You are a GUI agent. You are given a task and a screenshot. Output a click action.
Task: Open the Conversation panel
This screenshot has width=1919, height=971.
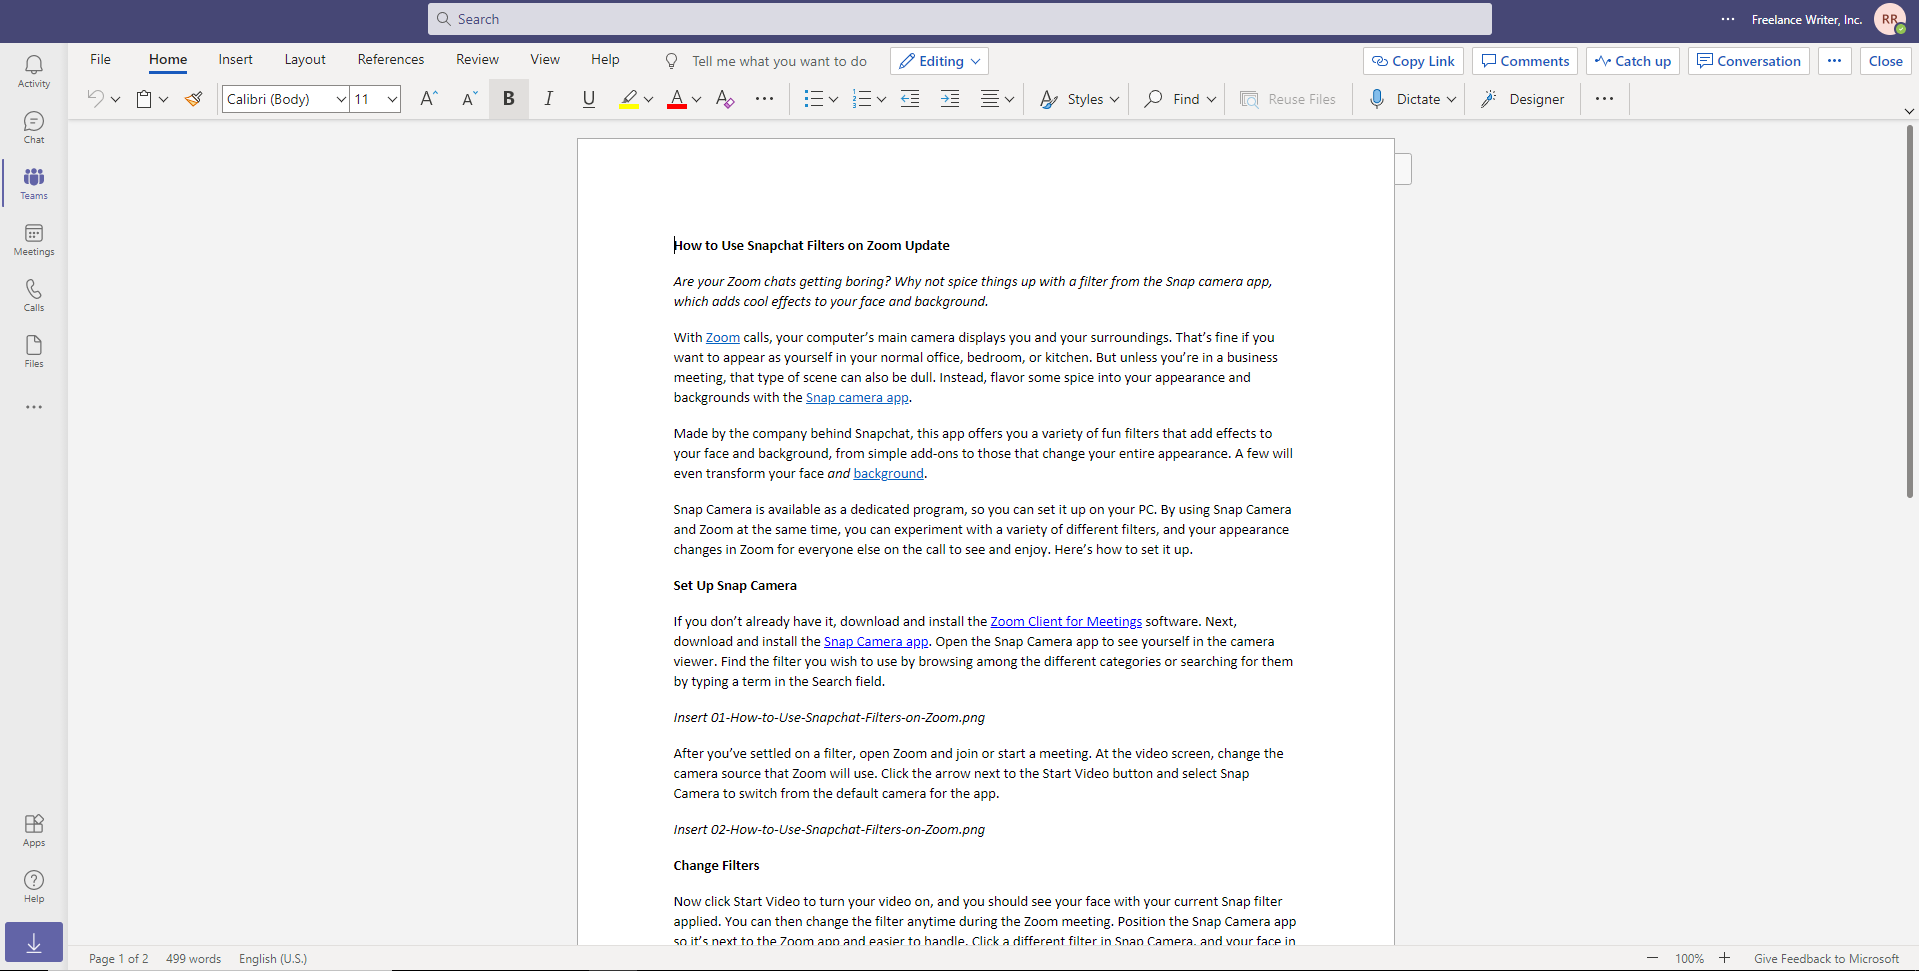(1749, 61)
